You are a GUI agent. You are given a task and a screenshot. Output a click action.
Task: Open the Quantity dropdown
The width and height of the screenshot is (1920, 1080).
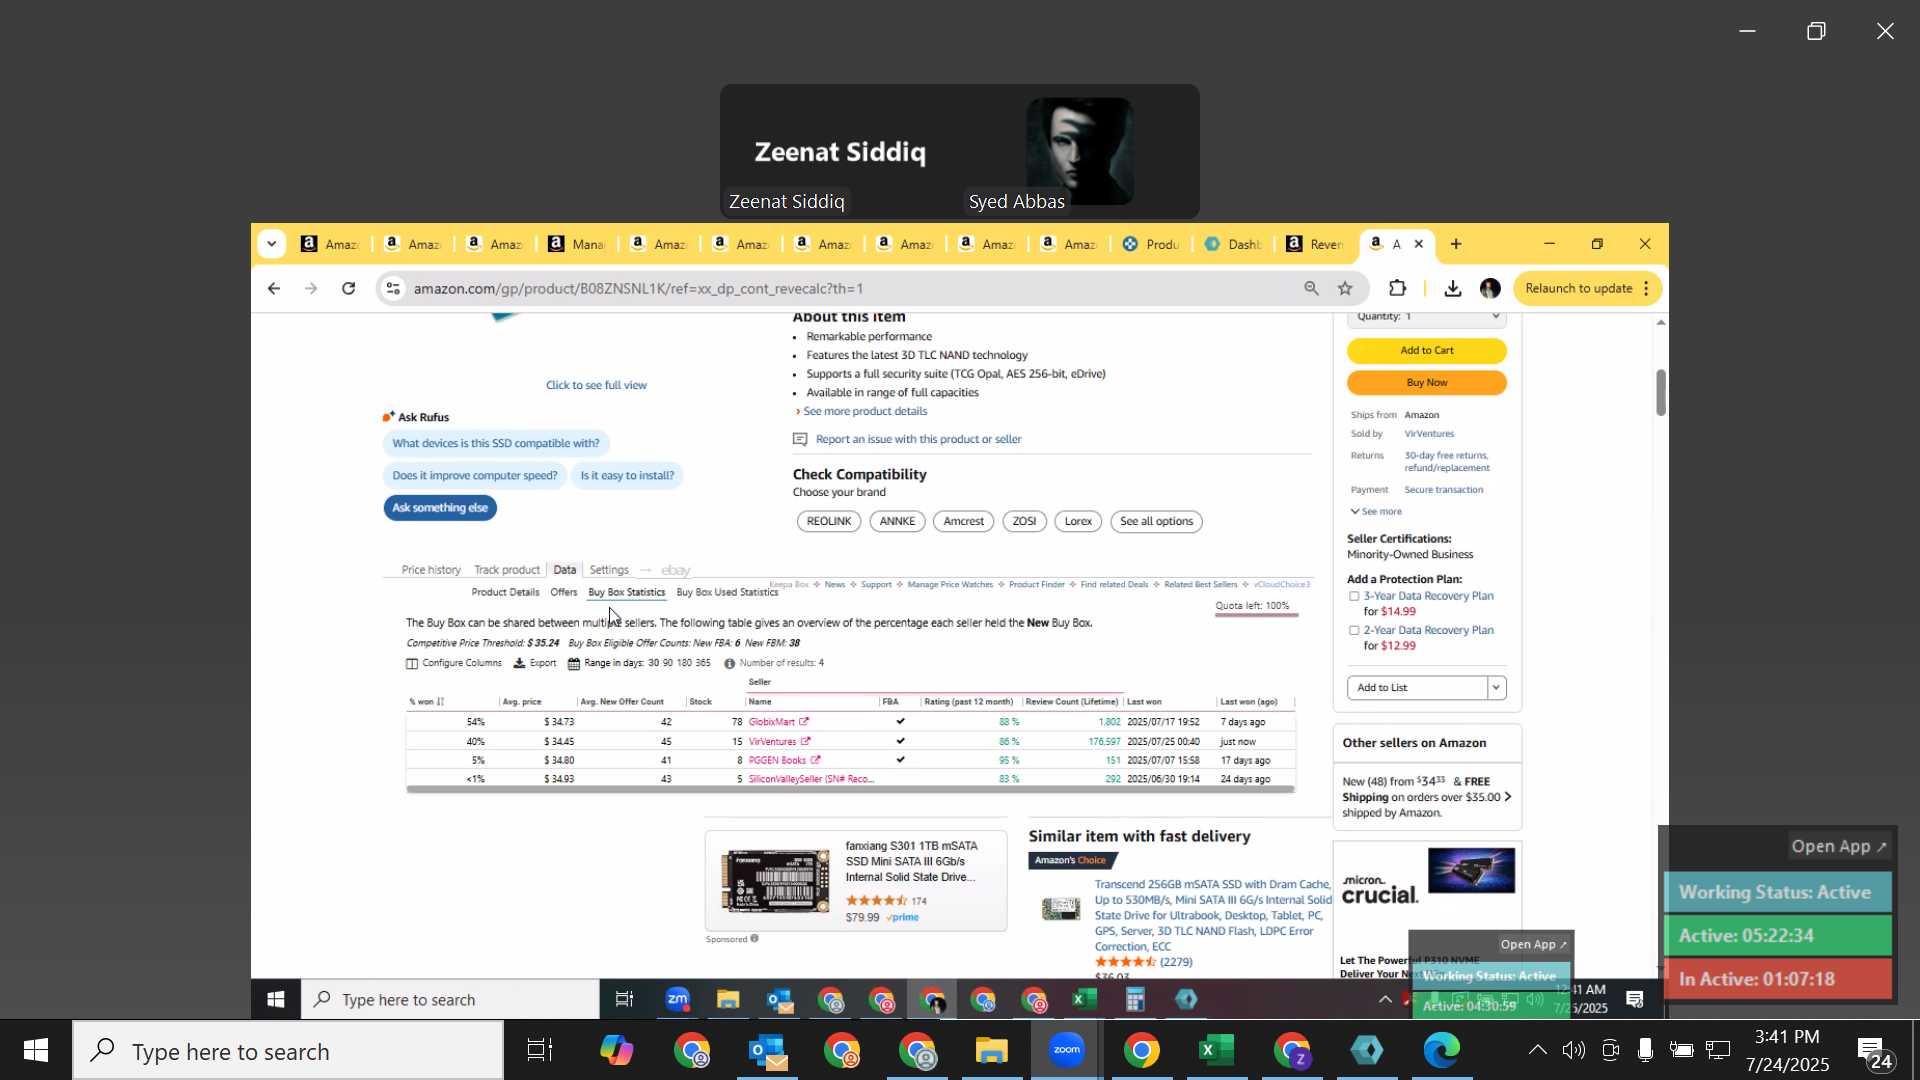(1426, 317)
